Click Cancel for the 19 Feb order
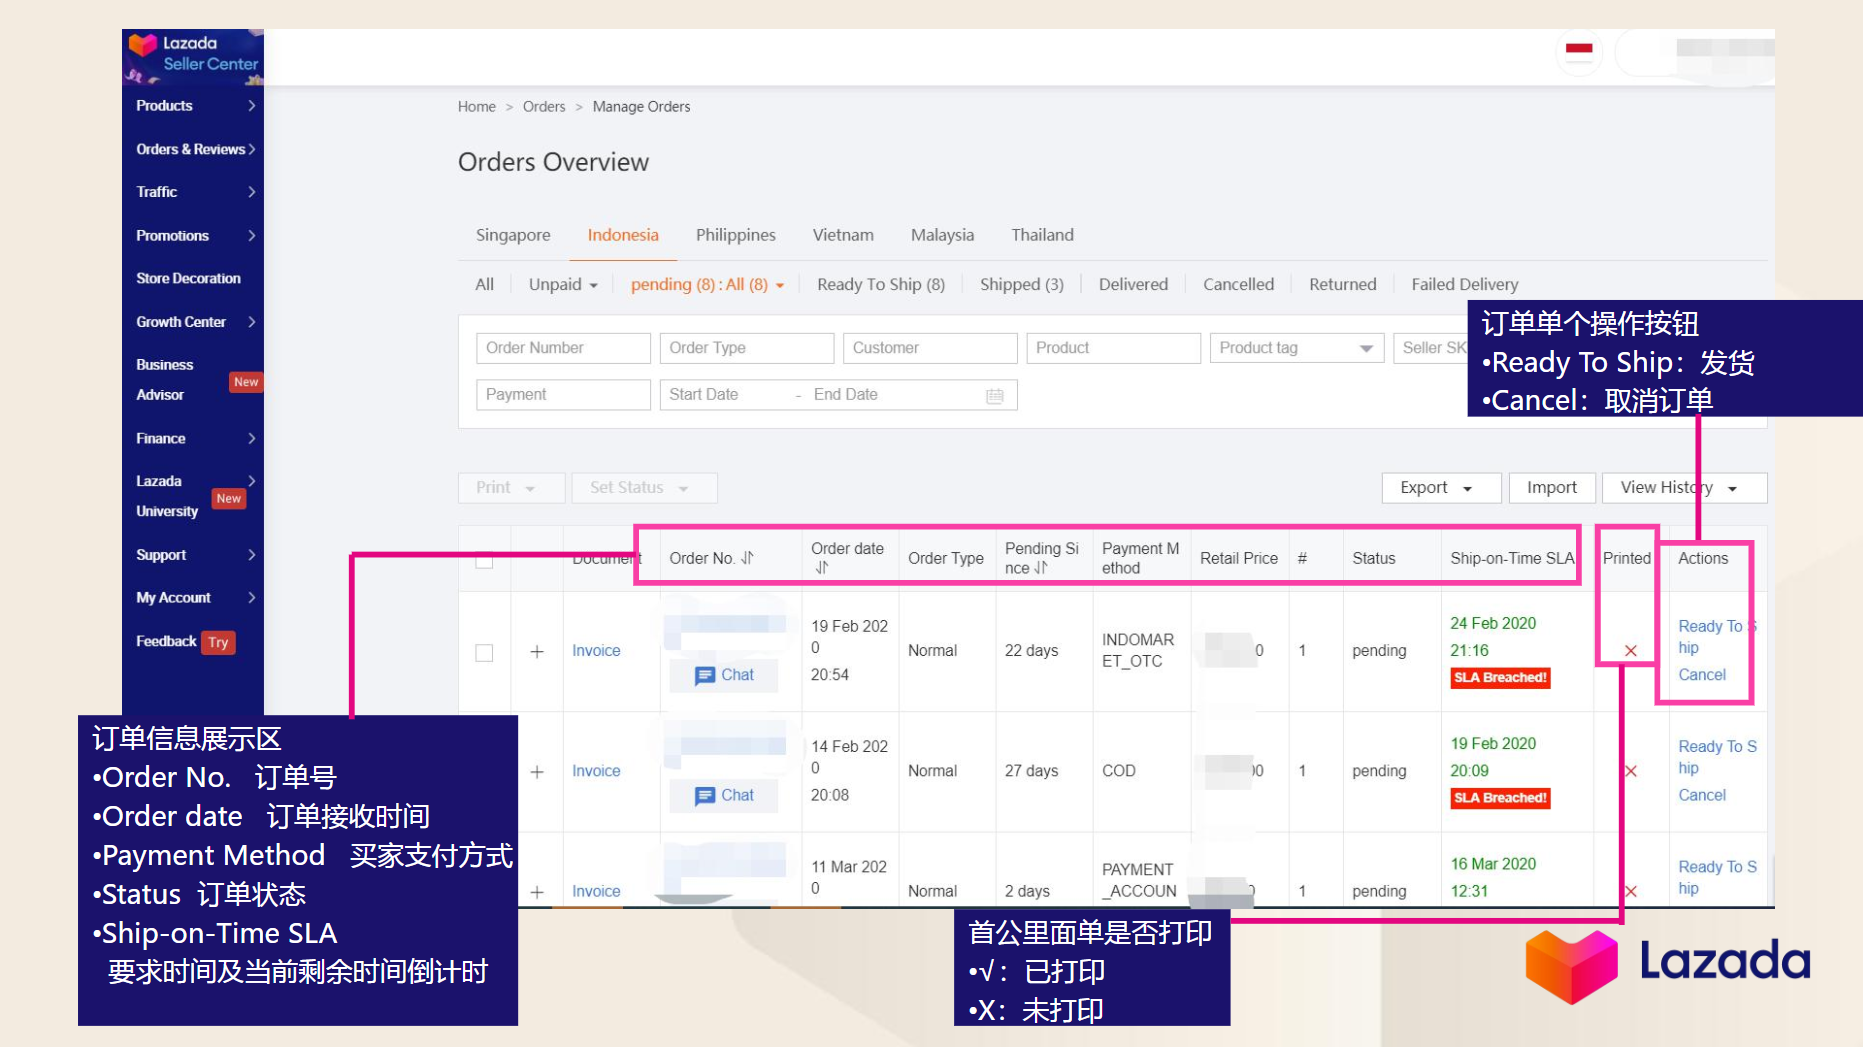The width and height of the screenshot is (1863, 1047). click(1702, 675)
